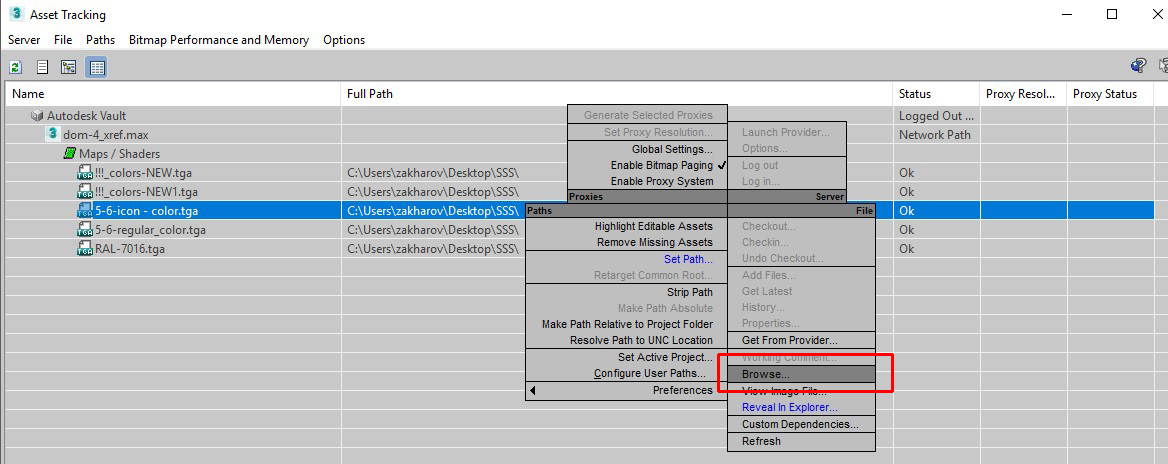Screen dimensions: 1168x464
Task: Choose Get From Provider... entry
Action: [x=790, y=340]
